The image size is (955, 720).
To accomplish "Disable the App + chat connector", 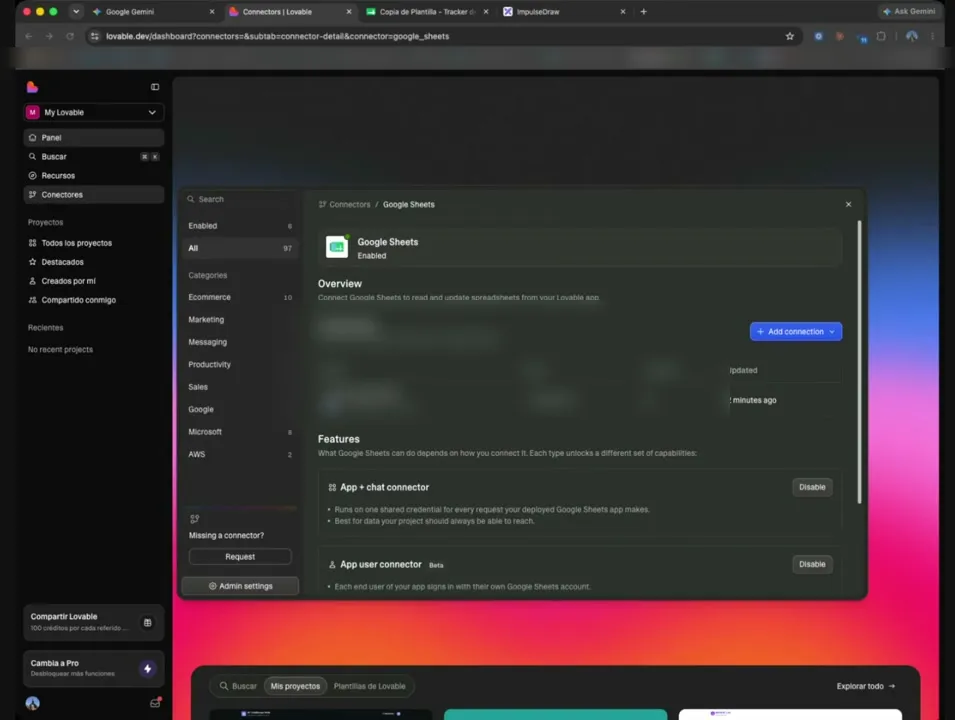I will pos(812,487).
